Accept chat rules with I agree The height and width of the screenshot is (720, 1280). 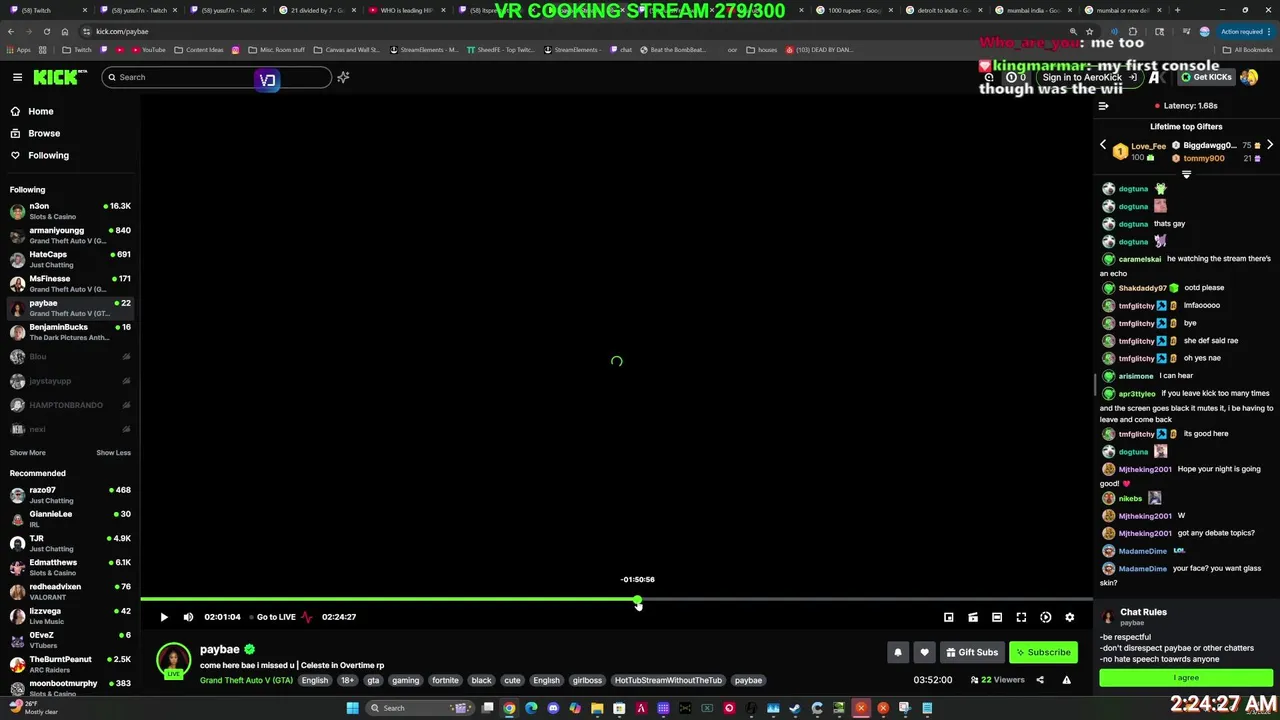point(1186,678)
